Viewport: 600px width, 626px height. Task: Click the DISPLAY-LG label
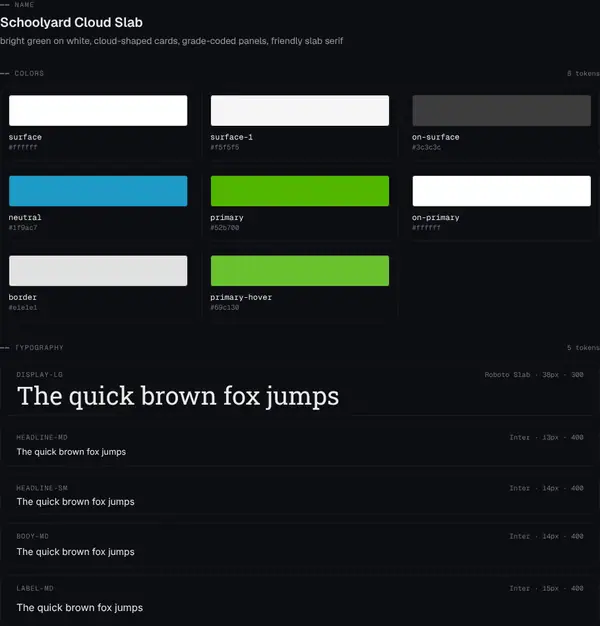(x=40, y=375)
